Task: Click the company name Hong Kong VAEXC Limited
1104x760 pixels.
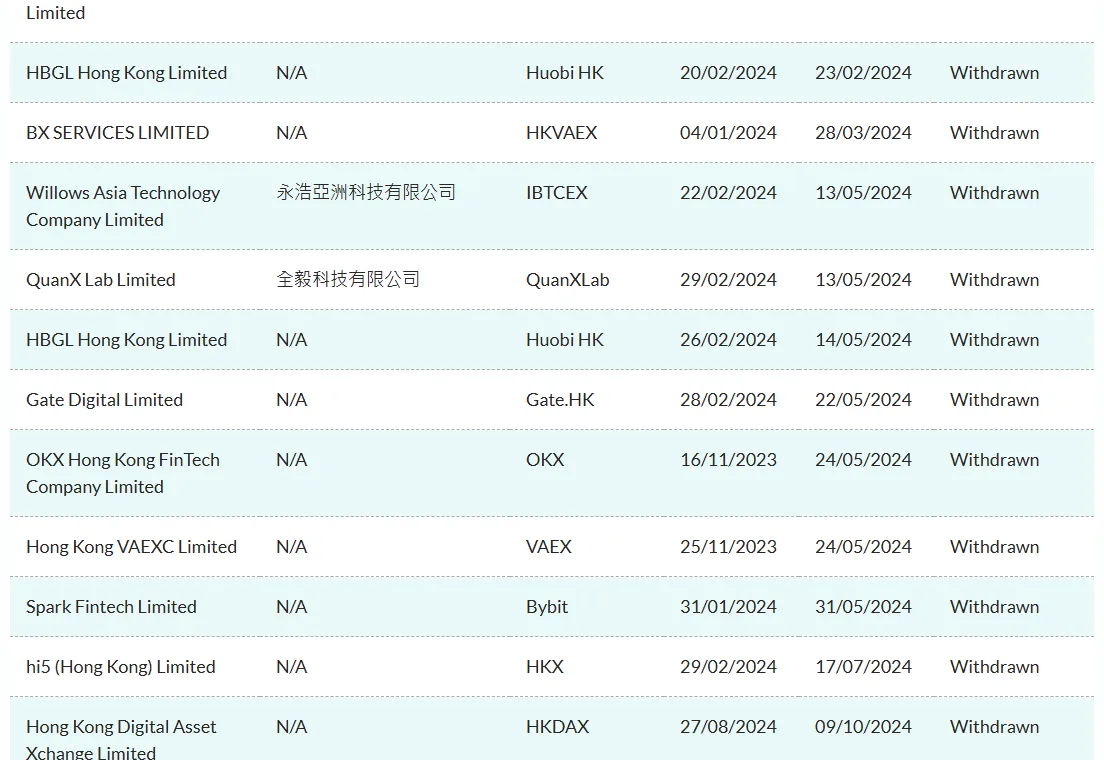Action: (x=131, y=547)
